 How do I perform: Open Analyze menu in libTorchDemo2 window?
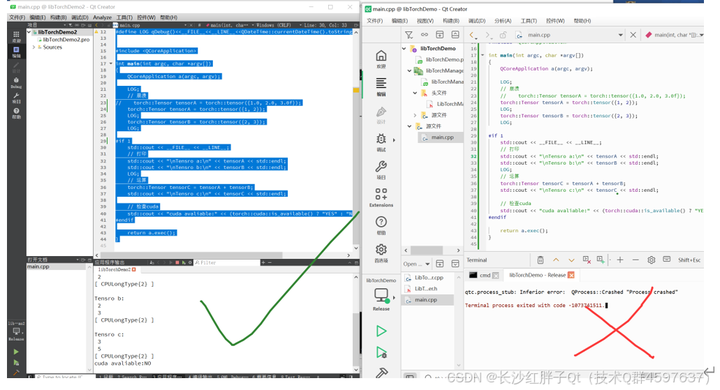[x=102, y=17]
